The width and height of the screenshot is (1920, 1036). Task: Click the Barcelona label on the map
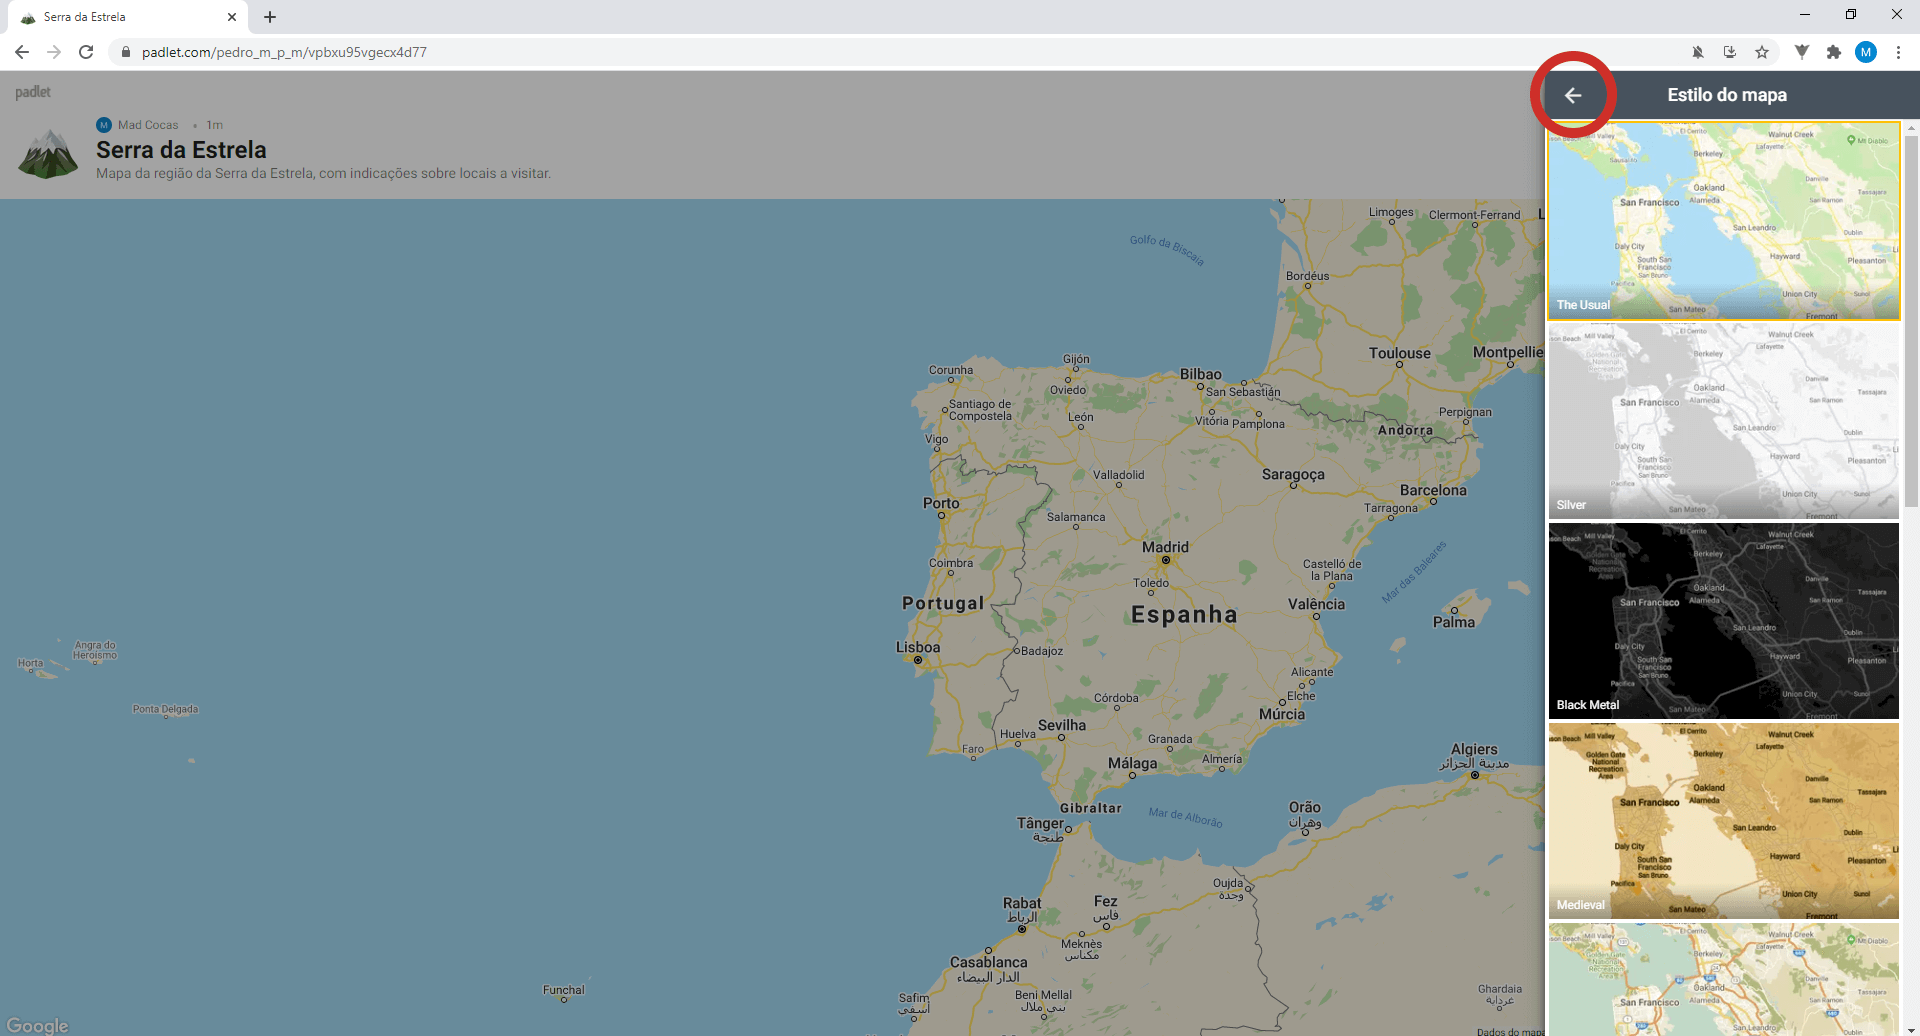pos(1433,490)
